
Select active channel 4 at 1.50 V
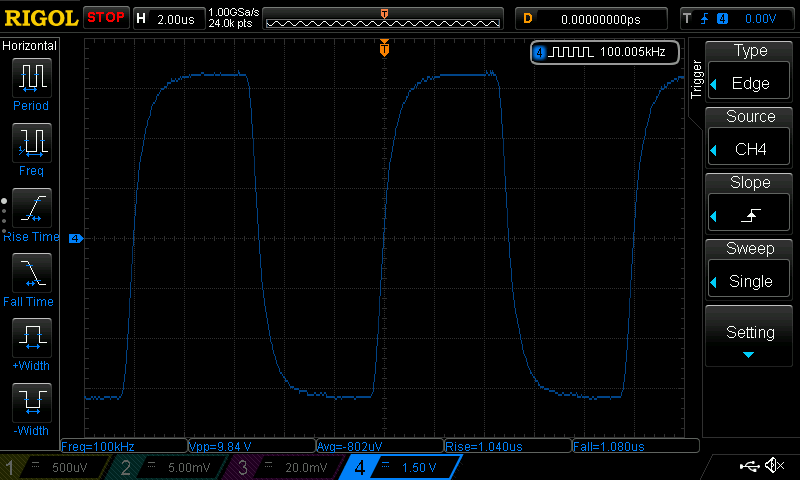click(401, 467)
